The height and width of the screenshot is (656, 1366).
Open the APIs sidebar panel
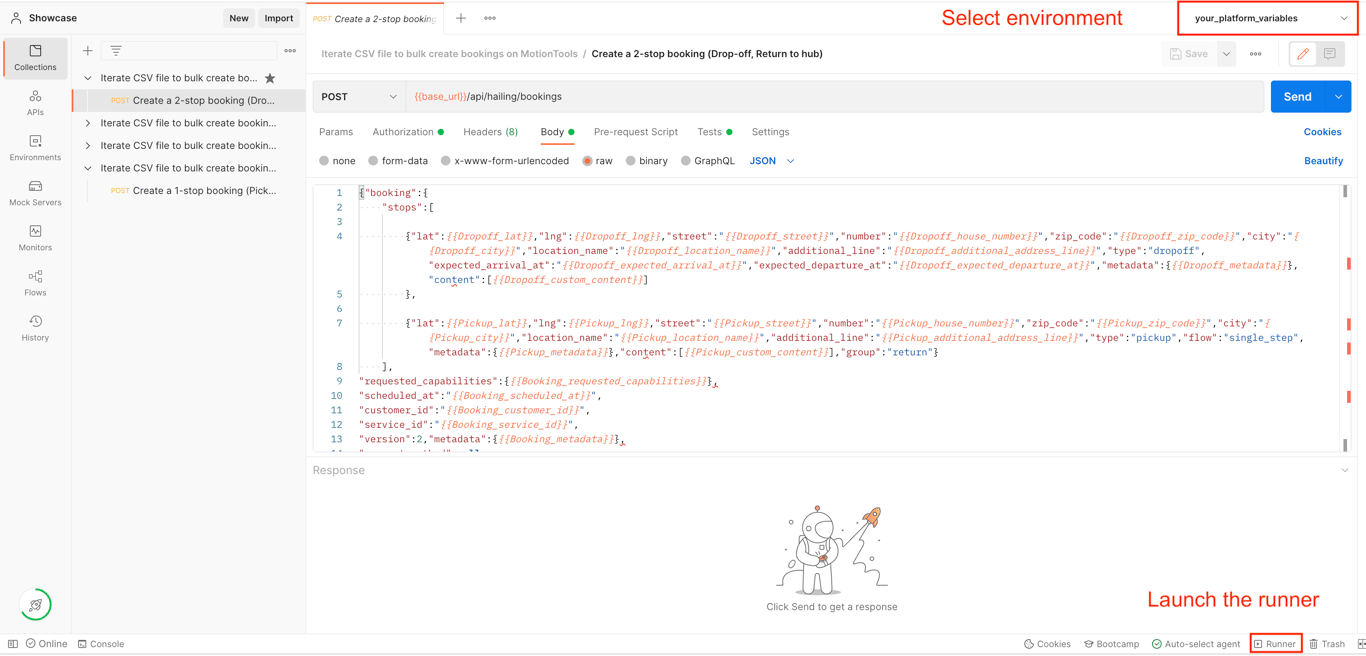35,103
